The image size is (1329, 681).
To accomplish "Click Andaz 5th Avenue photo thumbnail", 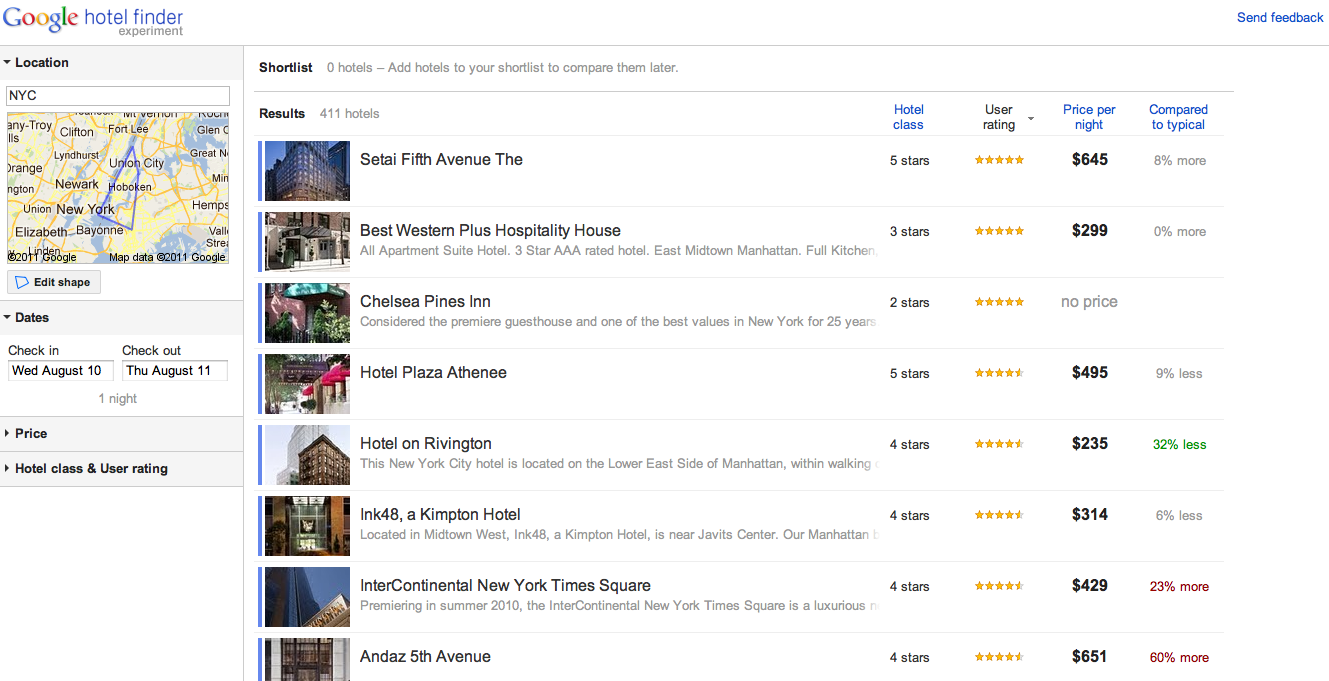I will 308,660.
